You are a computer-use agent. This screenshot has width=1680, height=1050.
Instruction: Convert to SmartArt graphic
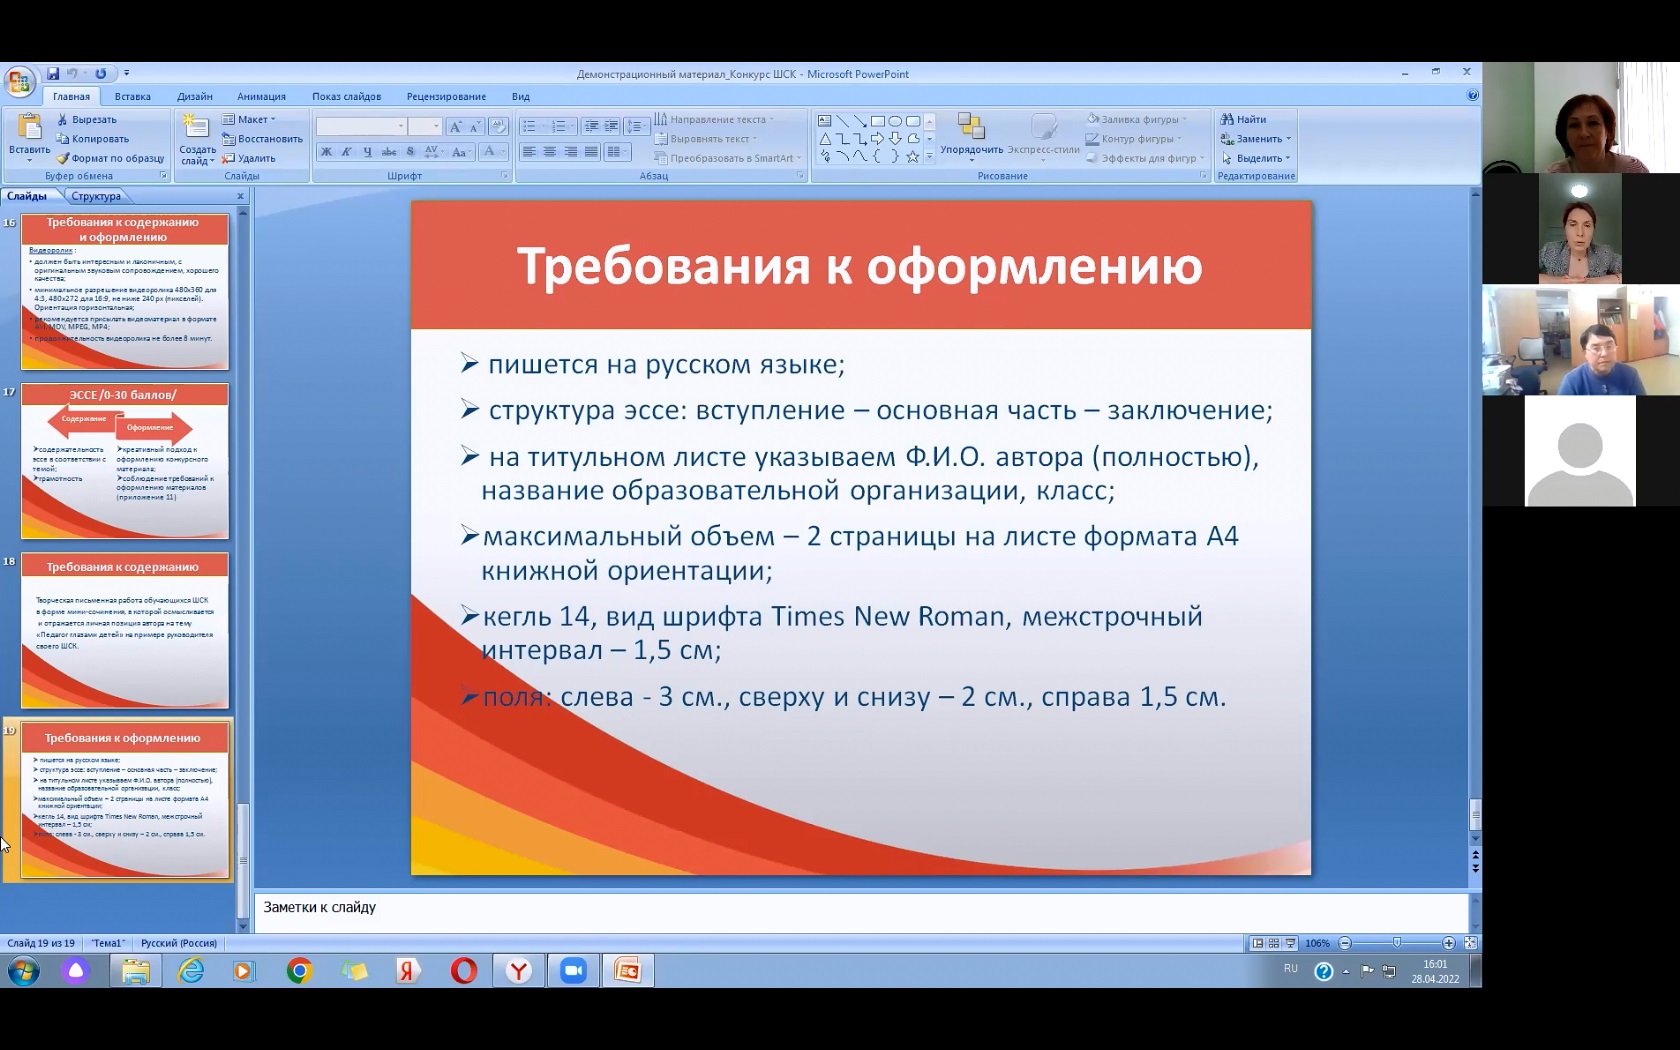[x=729, y=158]
